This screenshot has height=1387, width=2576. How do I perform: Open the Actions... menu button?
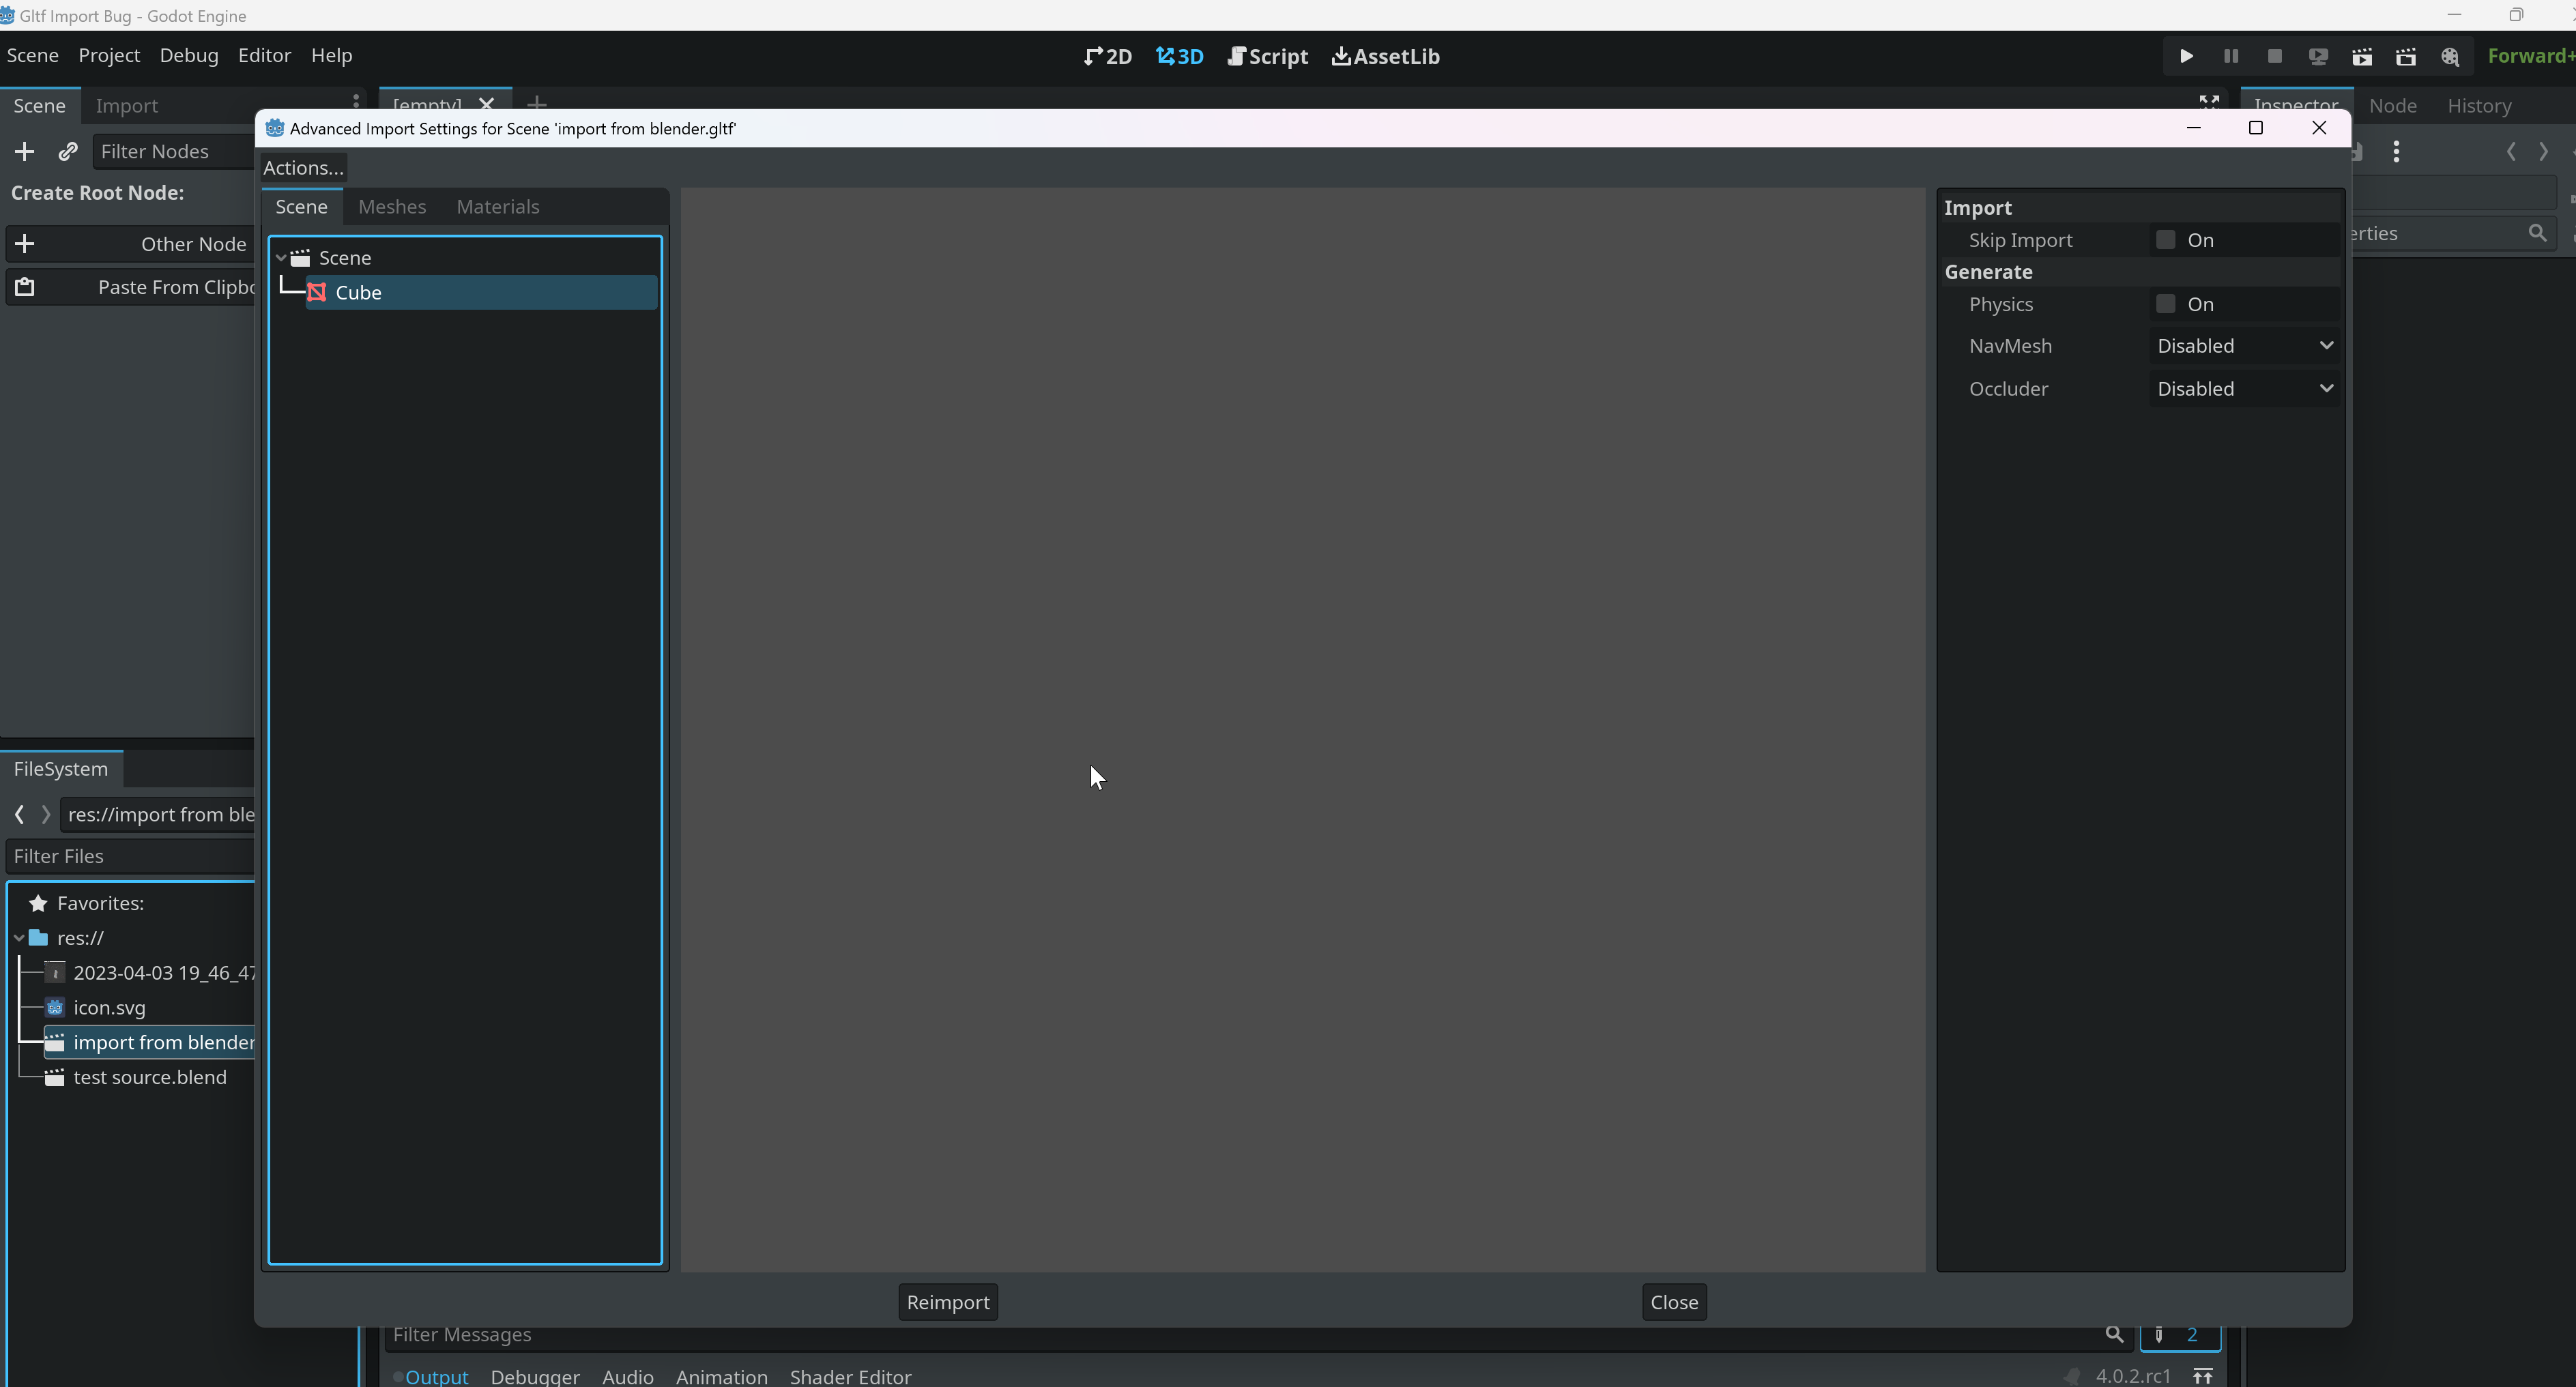click(x=302, y=167)
